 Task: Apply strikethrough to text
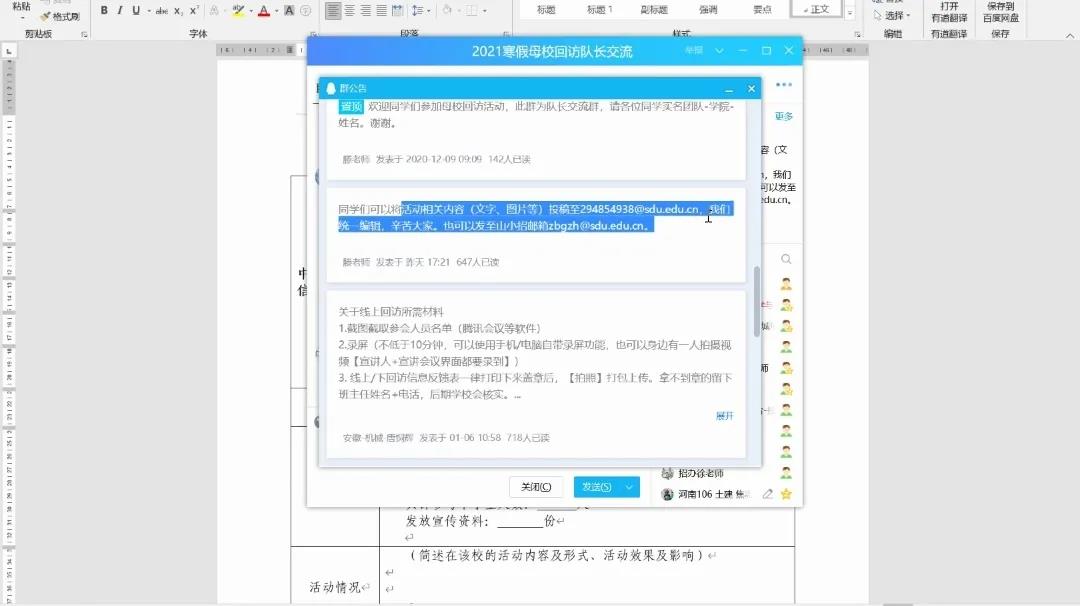point(162,11)
